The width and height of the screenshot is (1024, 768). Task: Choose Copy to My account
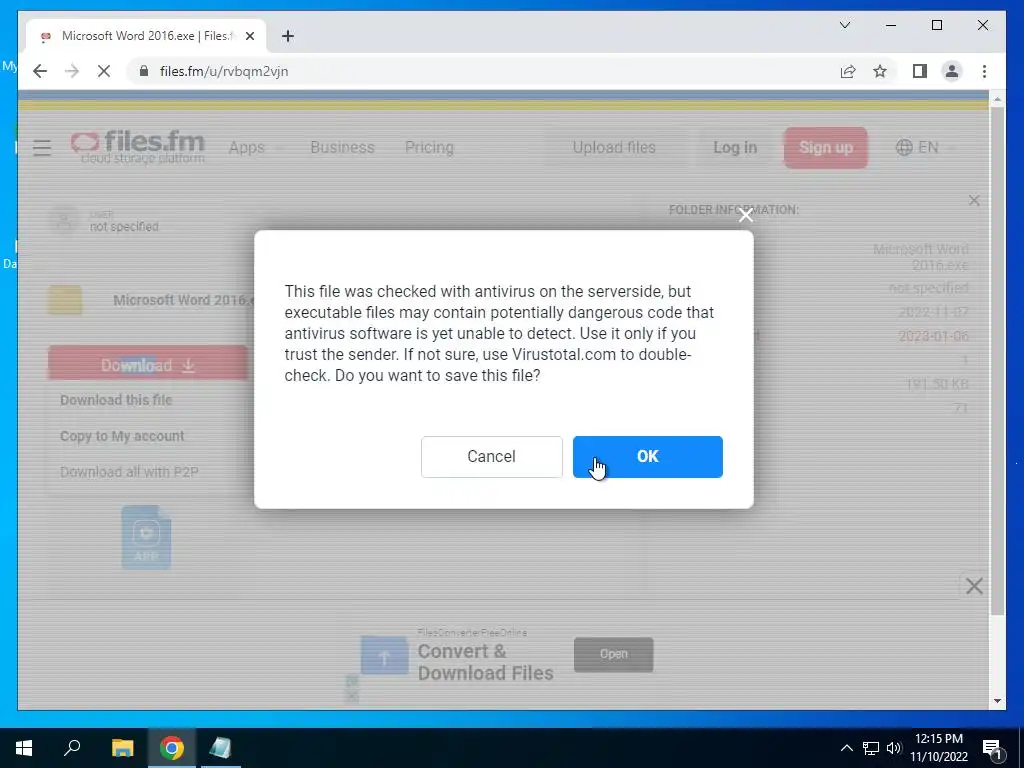[x=122, y=436]
